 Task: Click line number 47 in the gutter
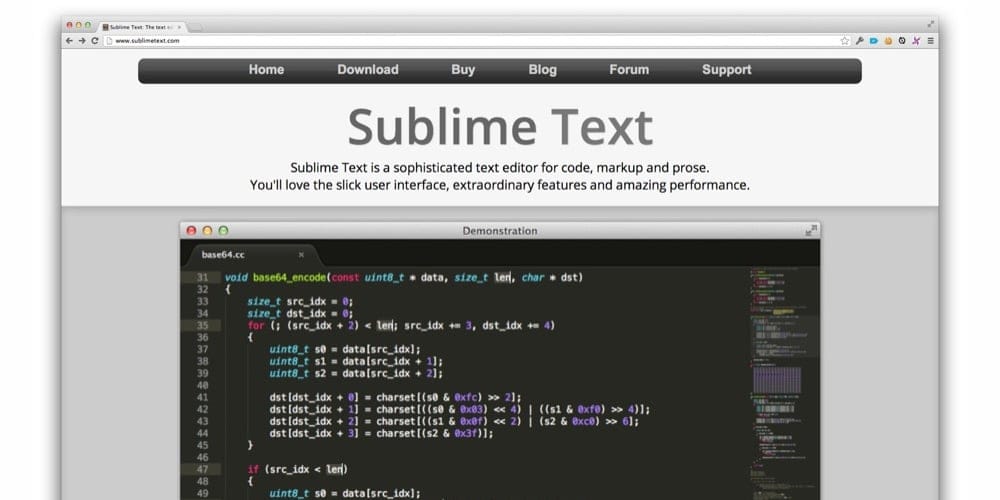coord(202,469)
